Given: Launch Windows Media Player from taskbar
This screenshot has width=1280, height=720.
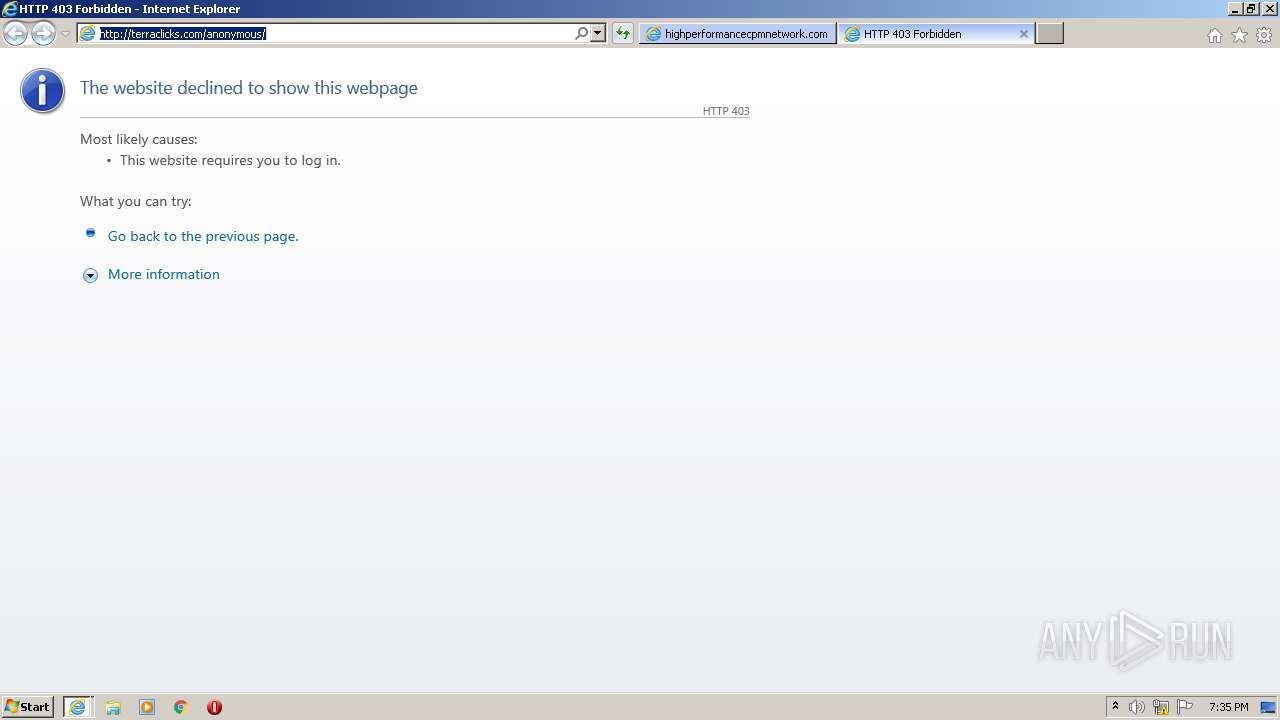Looking at the screenshot, I should tap(147, 707).
